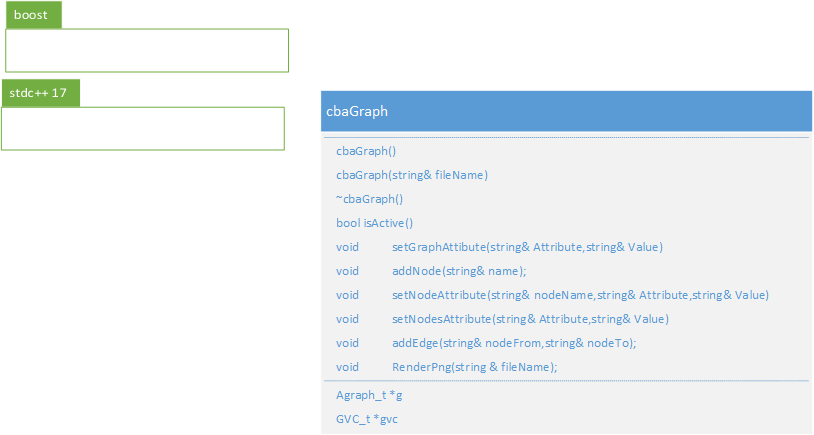Select the addNode(string& name) method
Viewport: 814px width, 435px height.
click(x=459, y=271)
